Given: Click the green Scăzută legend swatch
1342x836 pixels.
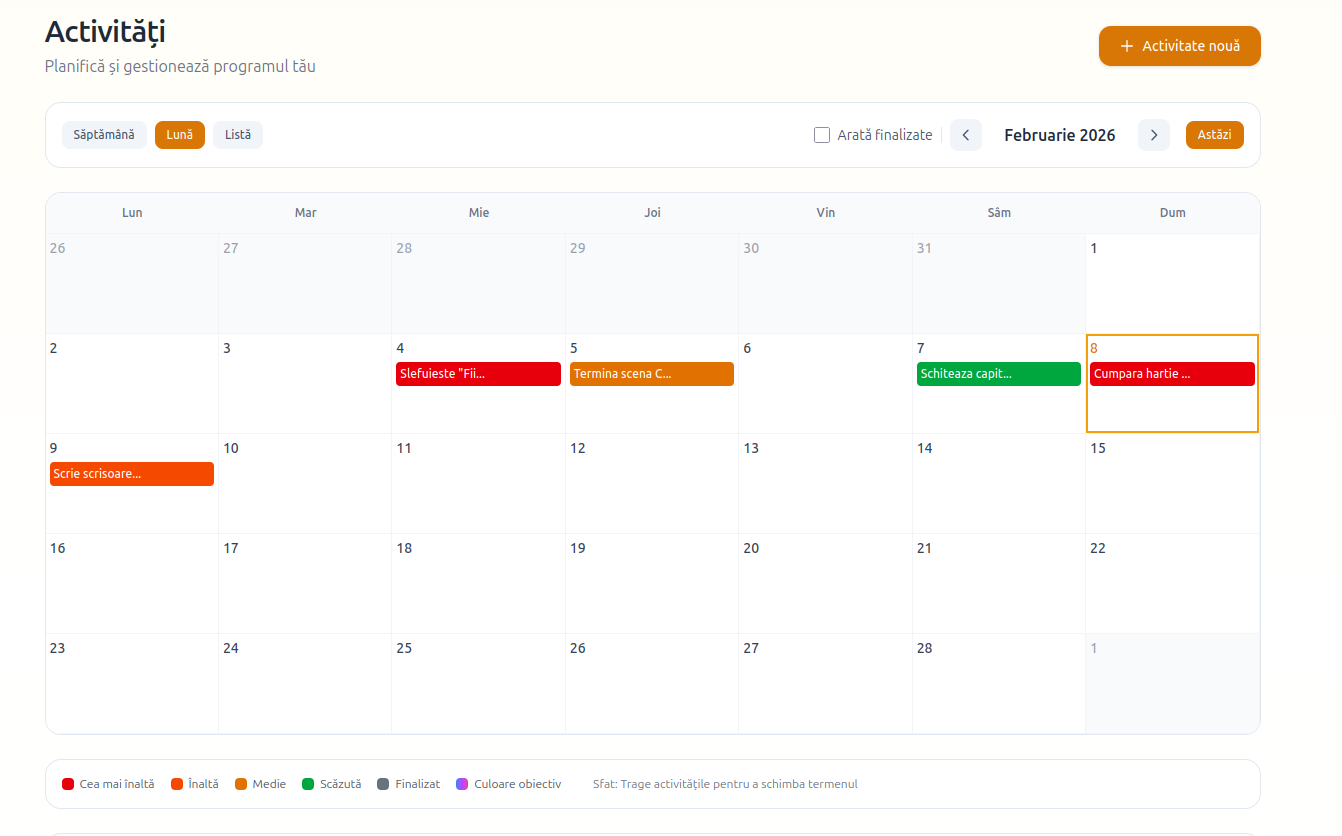Looking at the screenshot, I should point(308,784).
